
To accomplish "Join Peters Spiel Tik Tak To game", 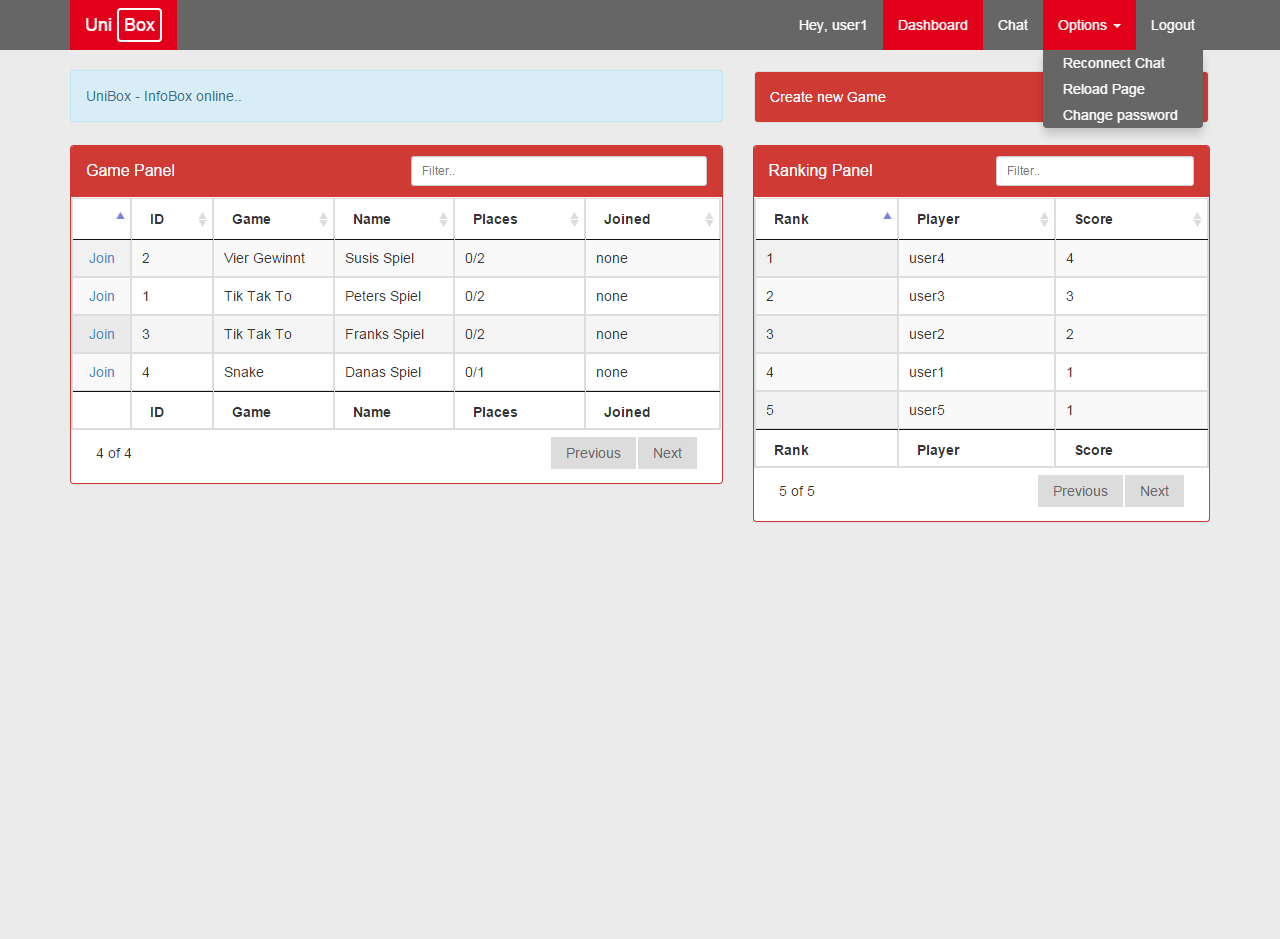I will (x=102, y=296).
